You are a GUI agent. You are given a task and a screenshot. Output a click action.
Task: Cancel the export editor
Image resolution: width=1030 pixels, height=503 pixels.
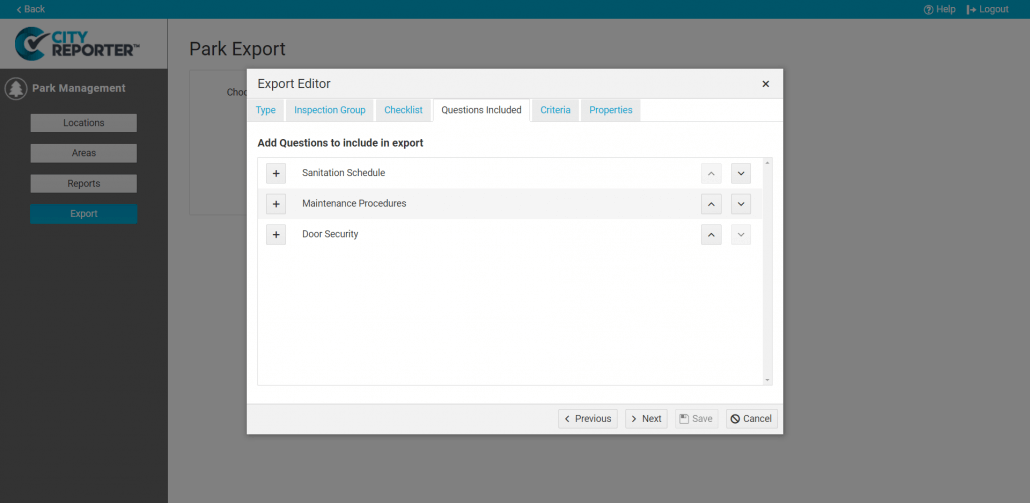coord(751,419)
